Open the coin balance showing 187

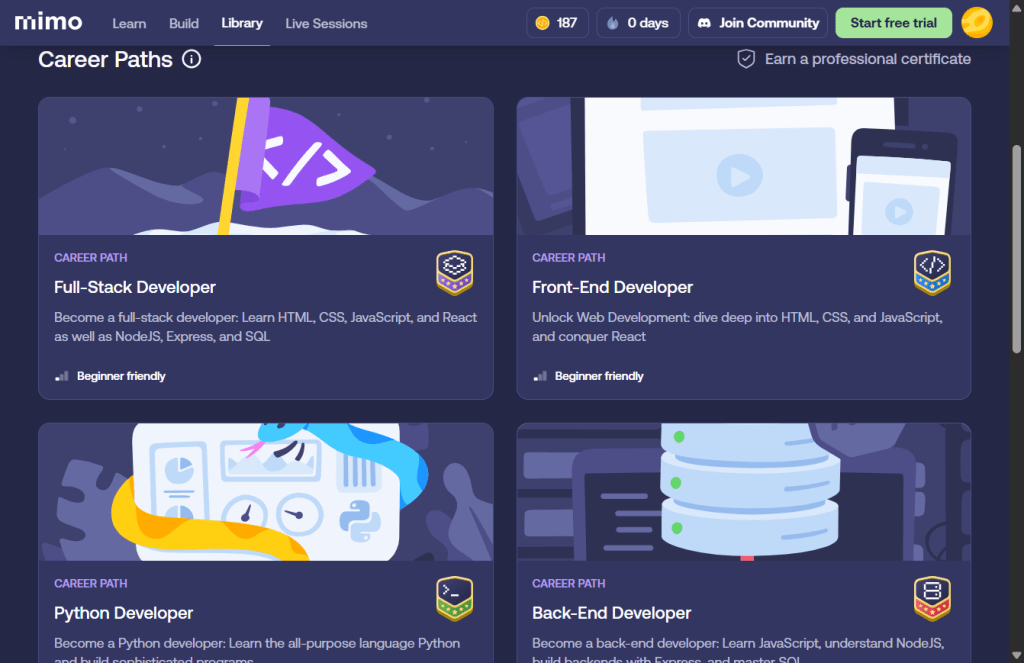[x=557, y=23]
